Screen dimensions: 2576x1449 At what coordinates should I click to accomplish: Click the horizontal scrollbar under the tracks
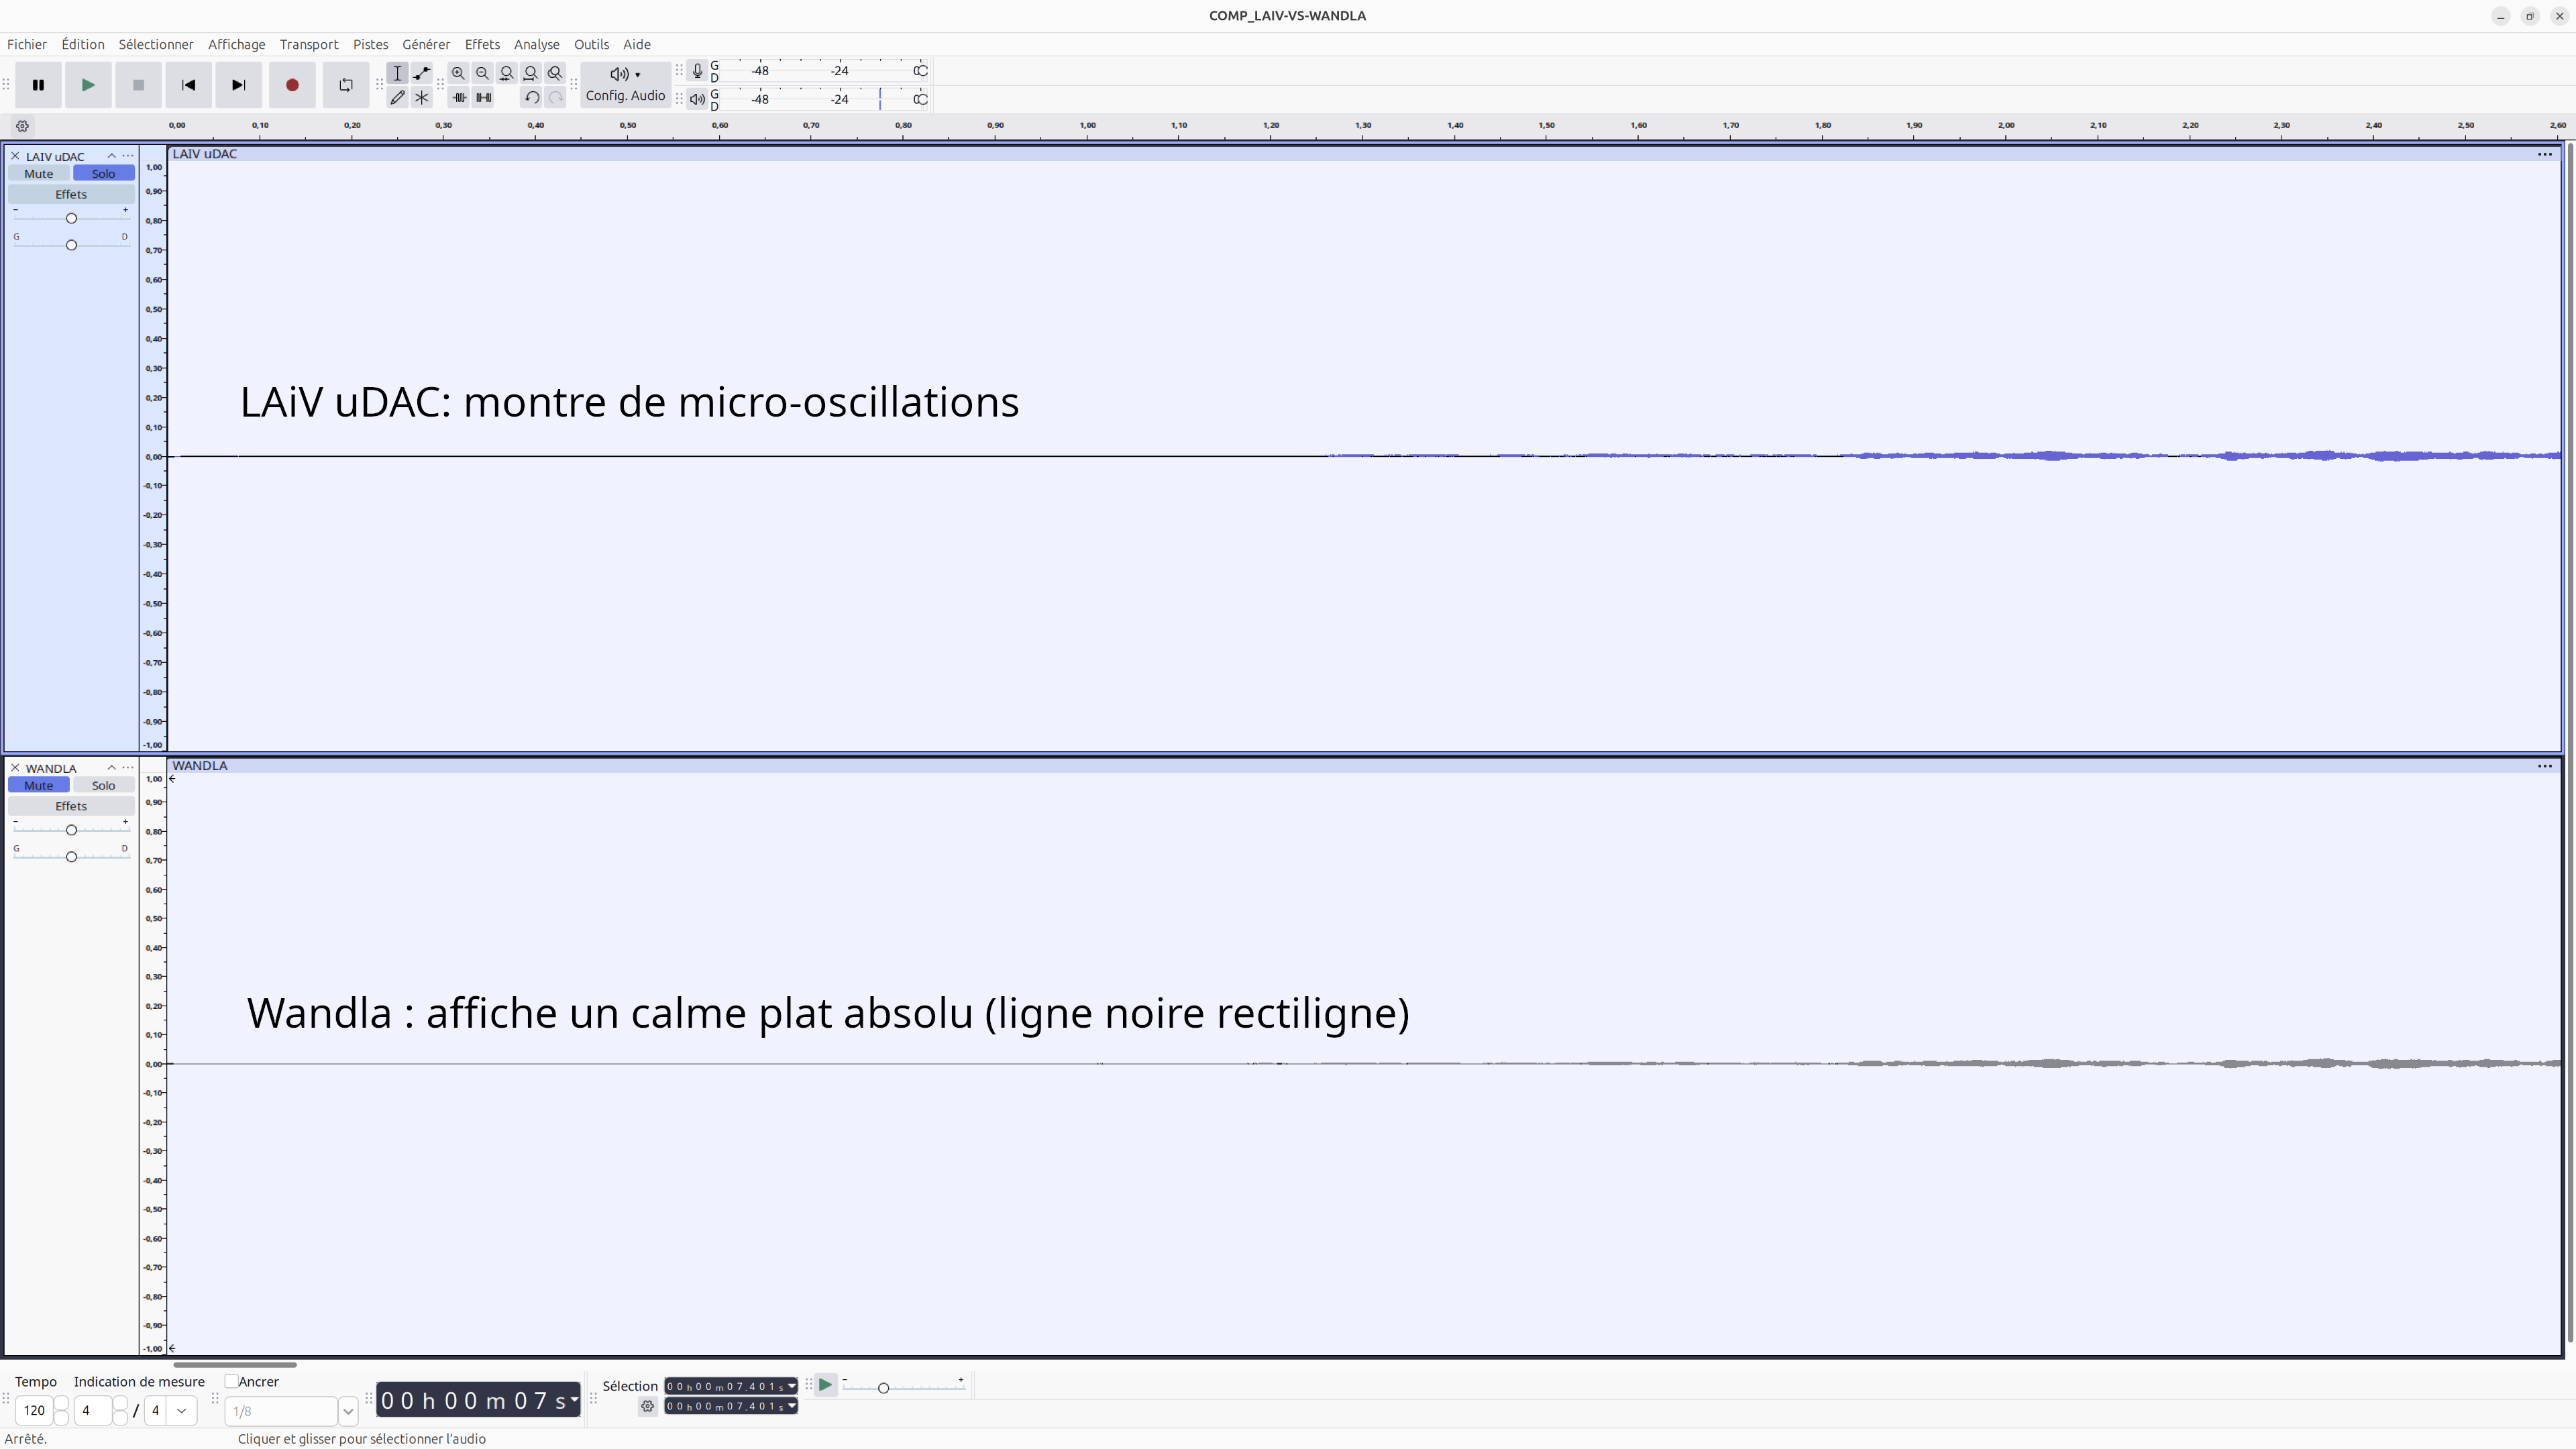[x=235, y=1364]
